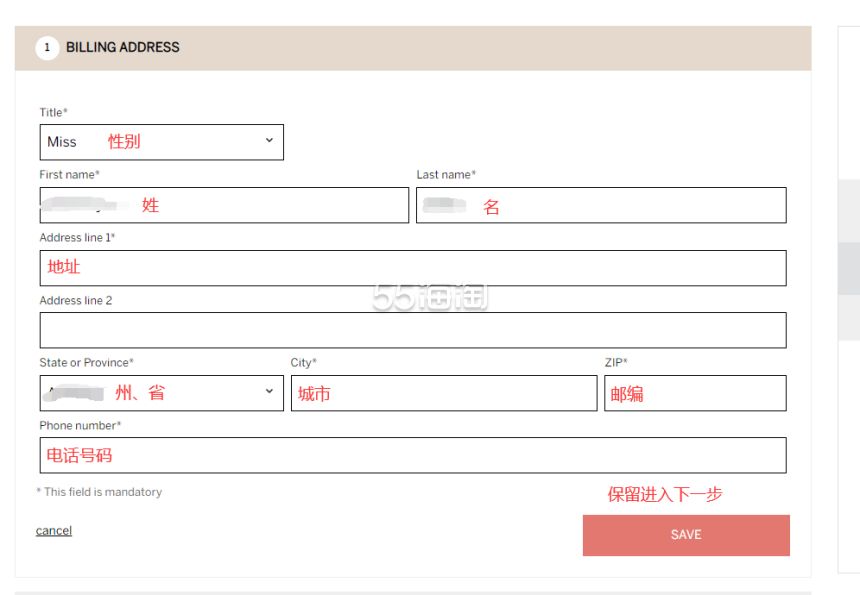Focus the Phone number field
This screenshot has width=860, height=595.
(413, 455)
